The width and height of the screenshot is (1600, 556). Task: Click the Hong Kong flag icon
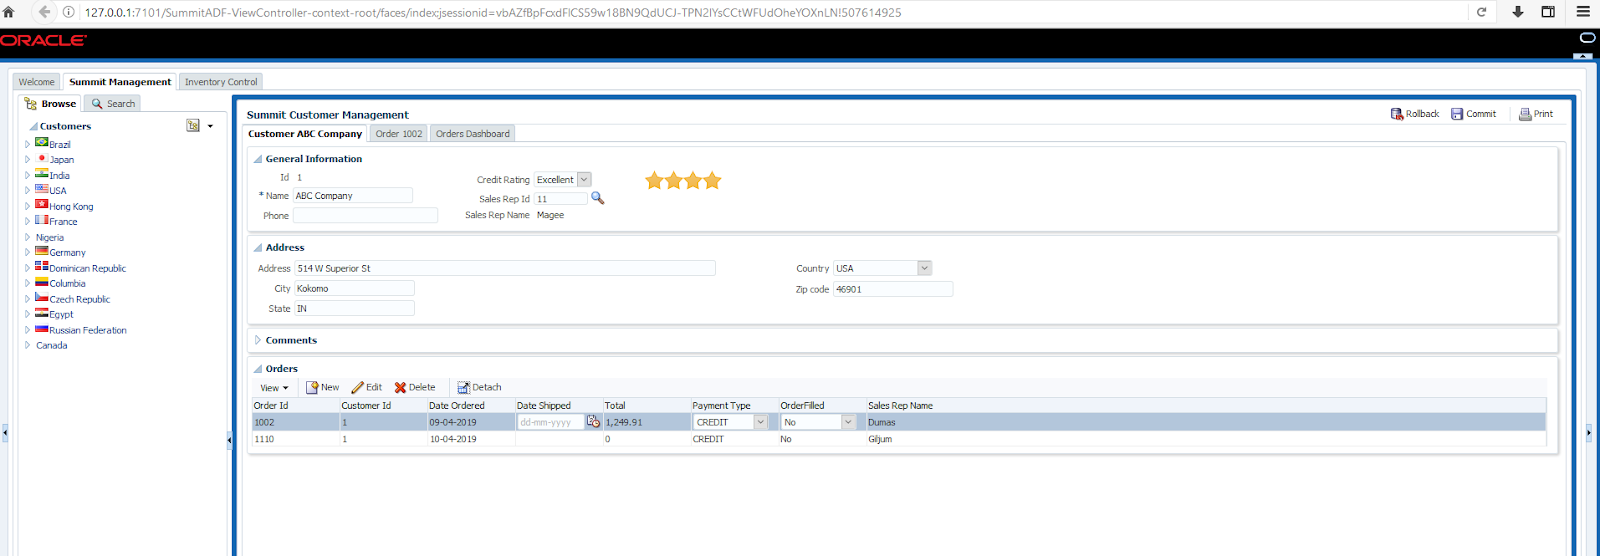point(42,204)
